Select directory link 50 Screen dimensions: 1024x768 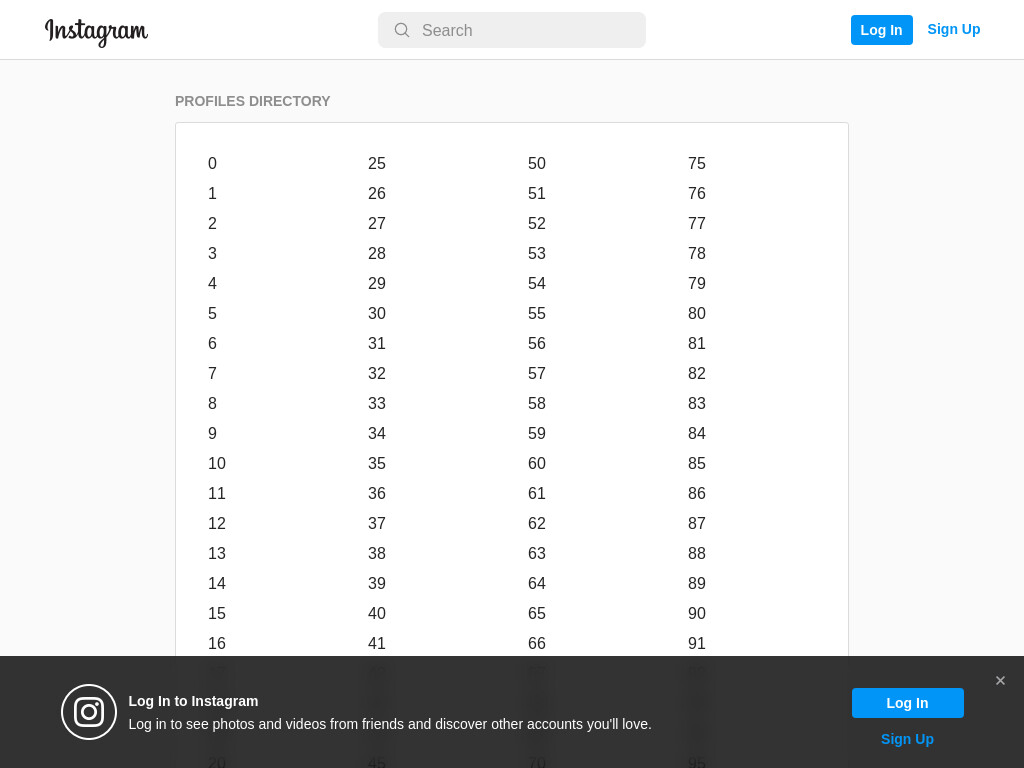537,163
